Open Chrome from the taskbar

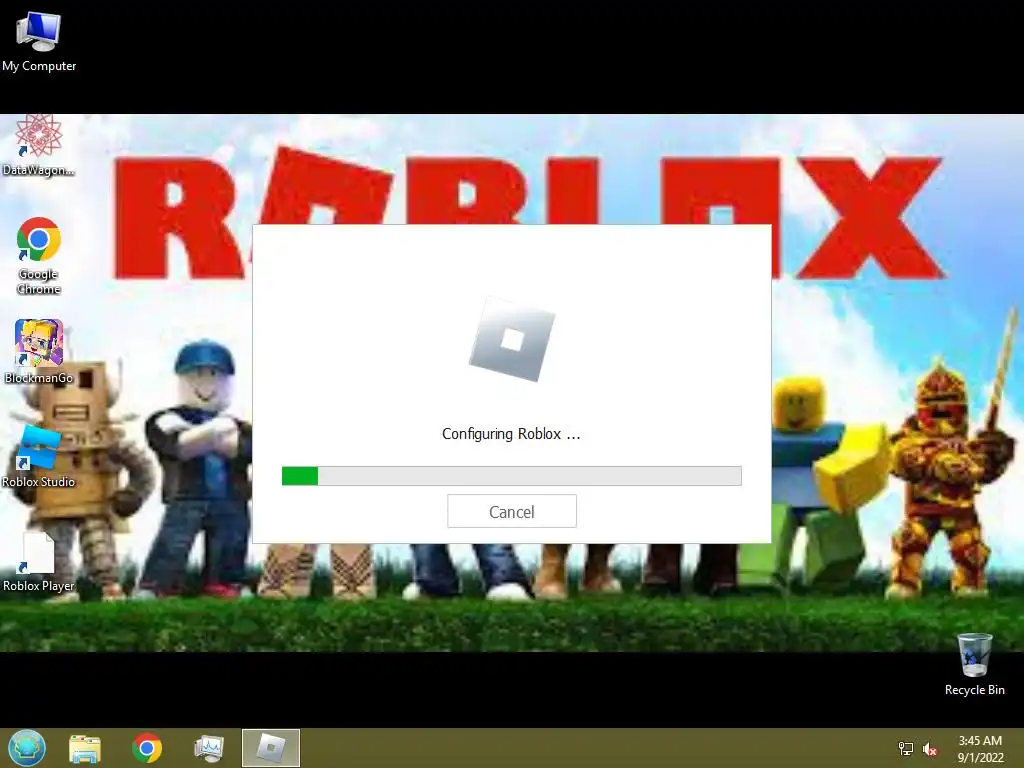147,748
